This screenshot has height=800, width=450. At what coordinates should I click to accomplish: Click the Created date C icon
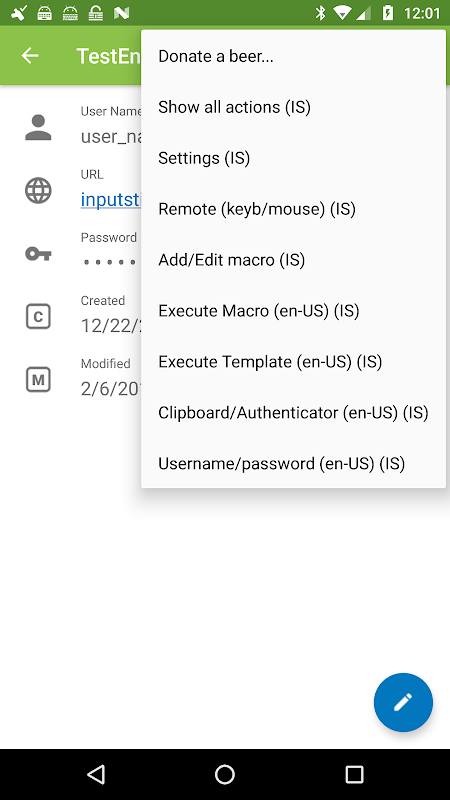point(38,317)
